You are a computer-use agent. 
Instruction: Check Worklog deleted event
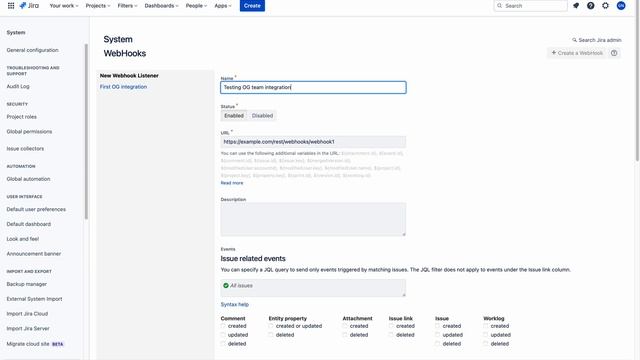pyautogui.click(x=486, y=344)
